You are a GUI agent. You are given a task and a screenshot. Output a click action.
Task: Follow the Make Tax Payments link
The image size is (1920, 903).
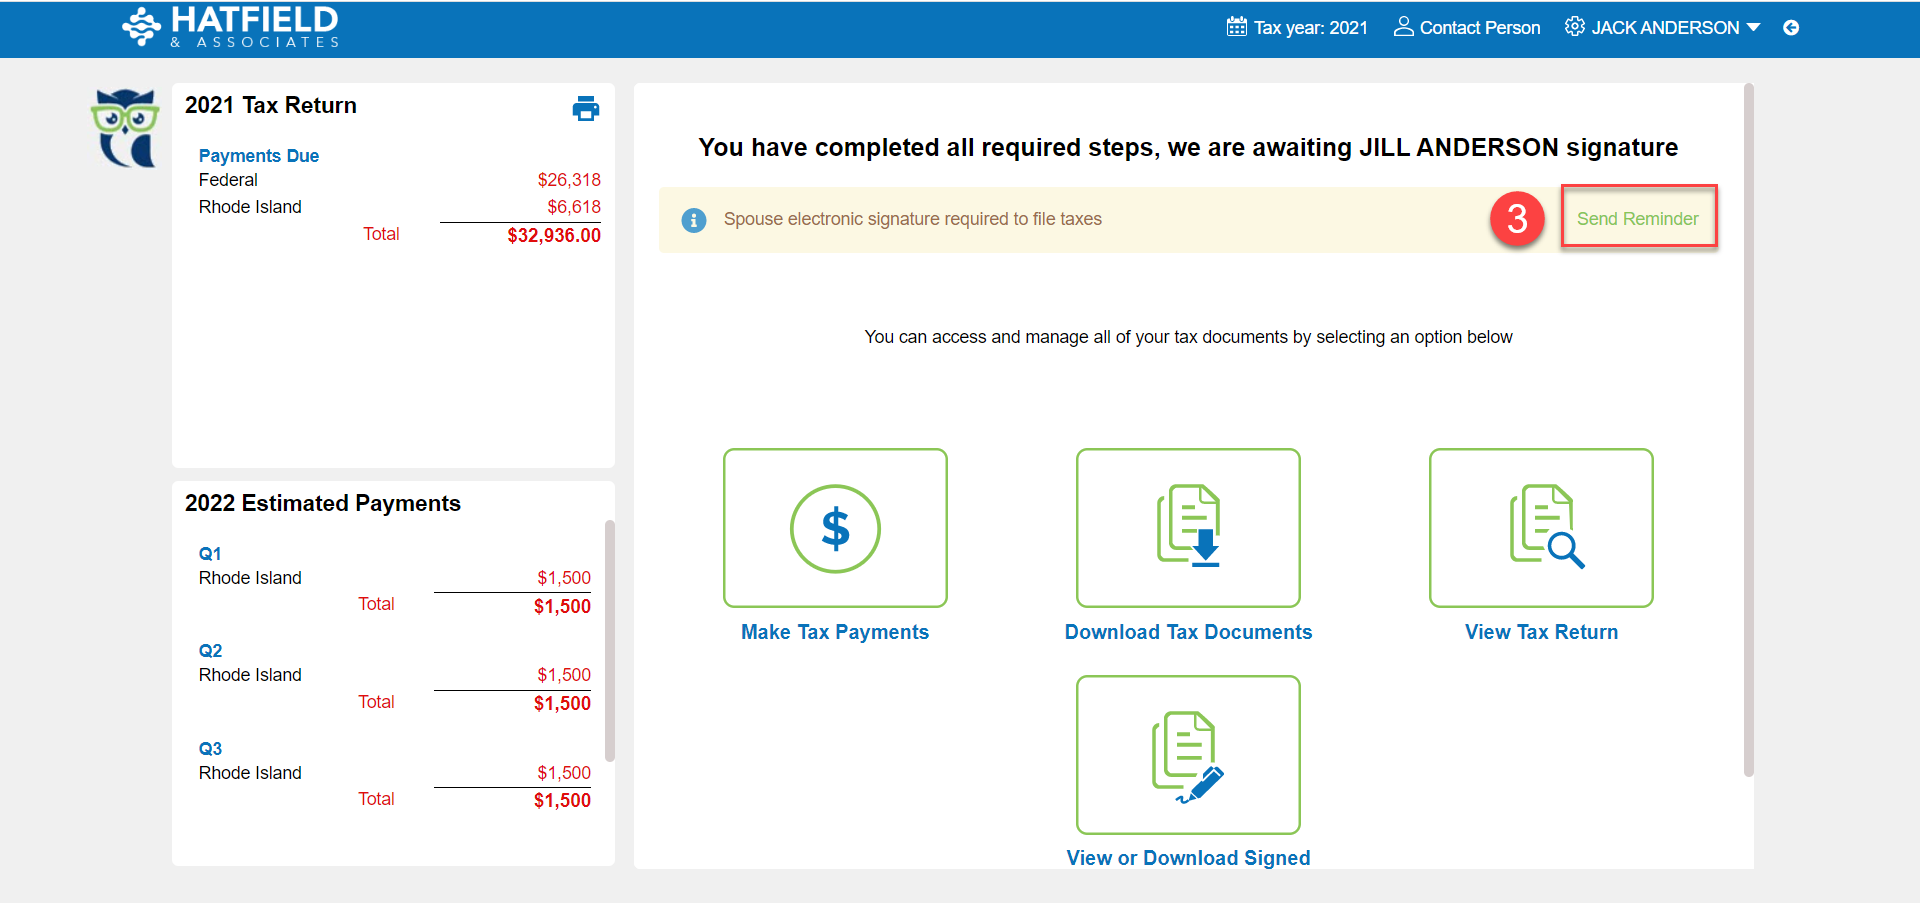click(x=835, y=632)
